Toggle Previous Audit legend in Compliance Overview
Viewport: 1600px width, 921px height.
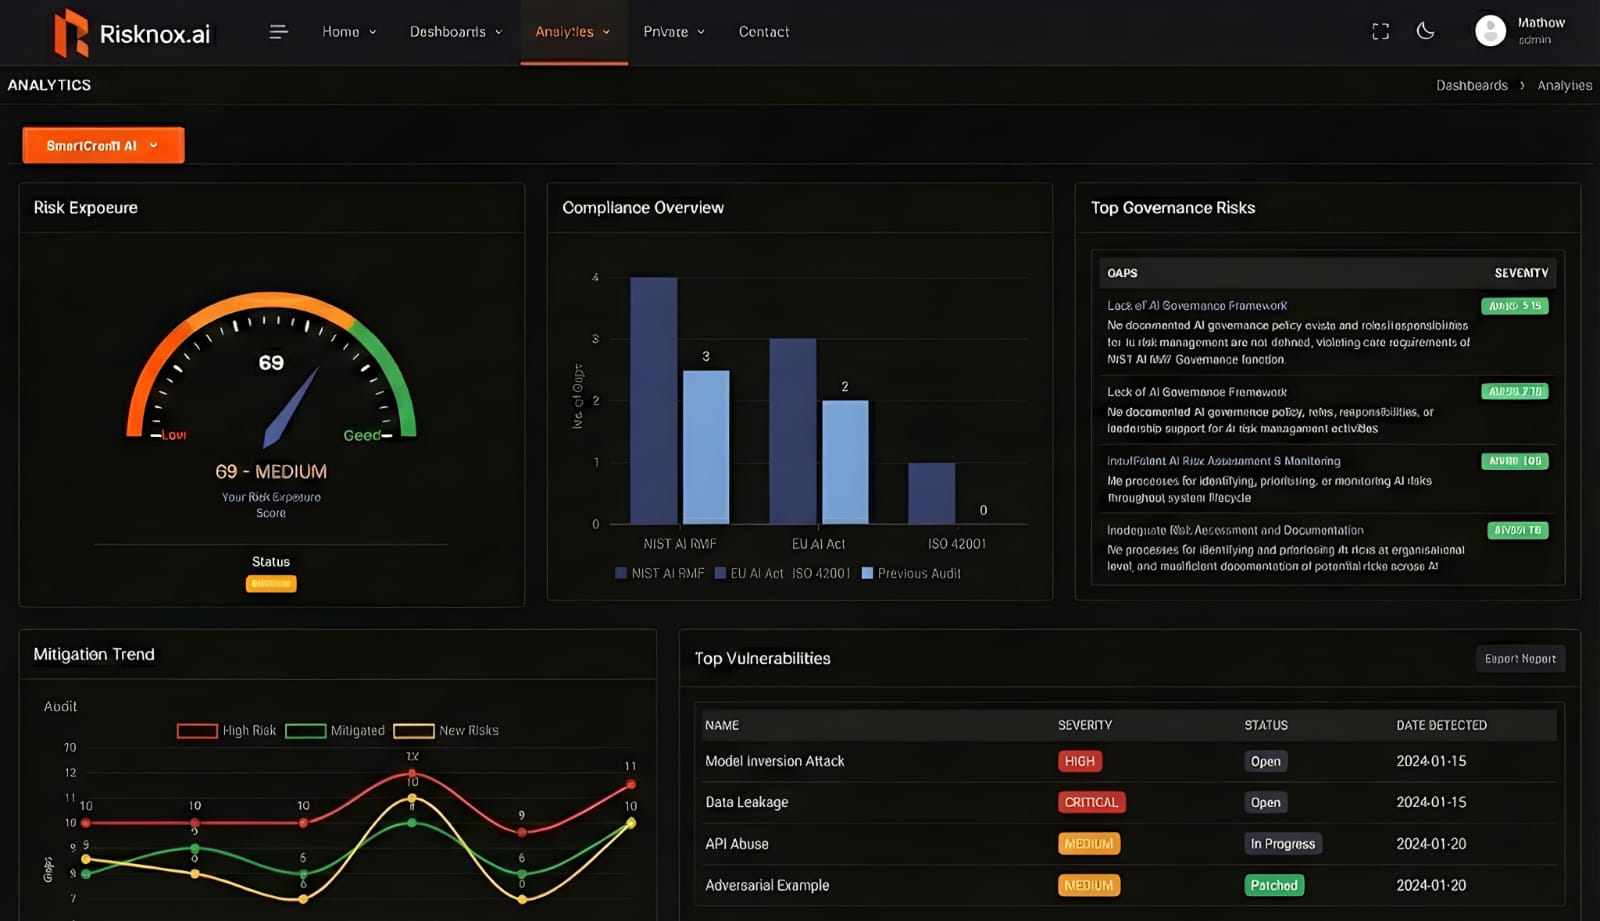tap(910, 573)
